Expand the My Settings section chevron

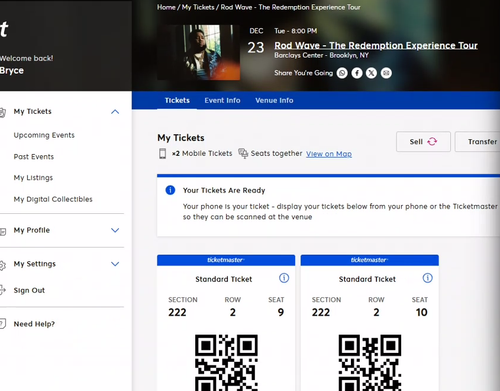115,264
